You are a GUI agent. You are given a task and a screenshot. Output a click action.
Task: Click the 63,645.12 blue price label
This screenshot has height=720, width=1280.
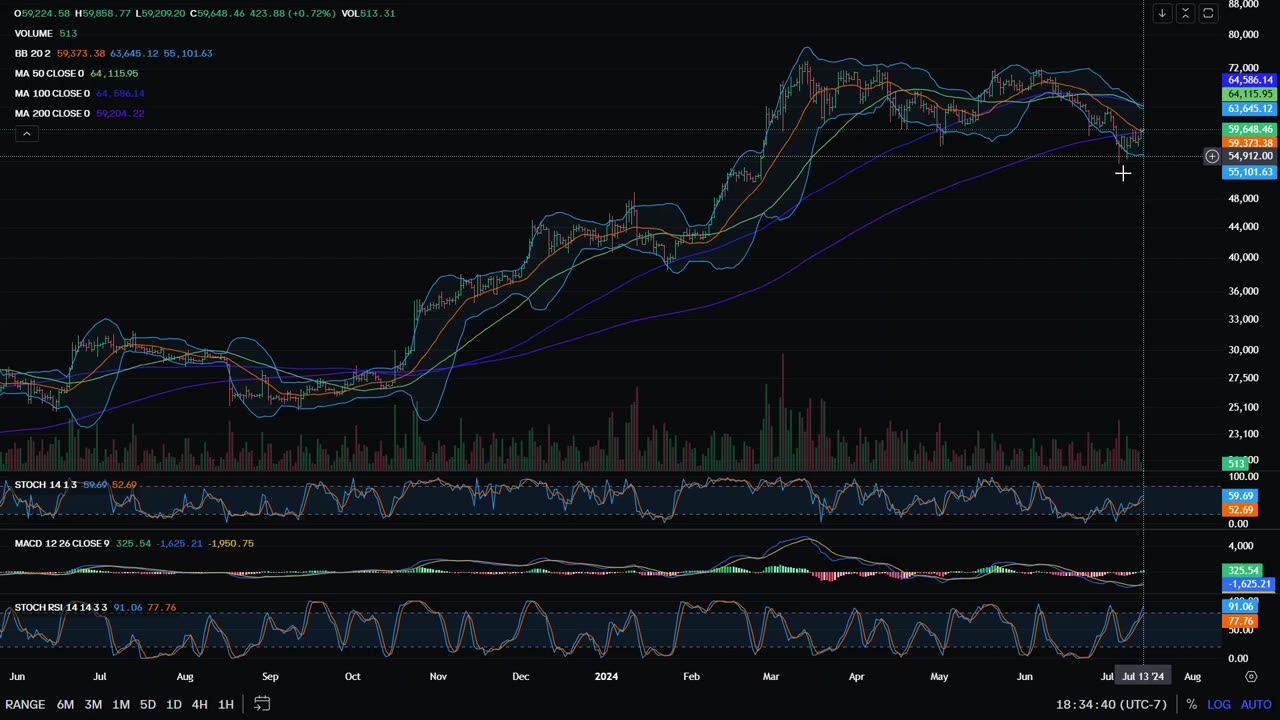click(1248, 108)
